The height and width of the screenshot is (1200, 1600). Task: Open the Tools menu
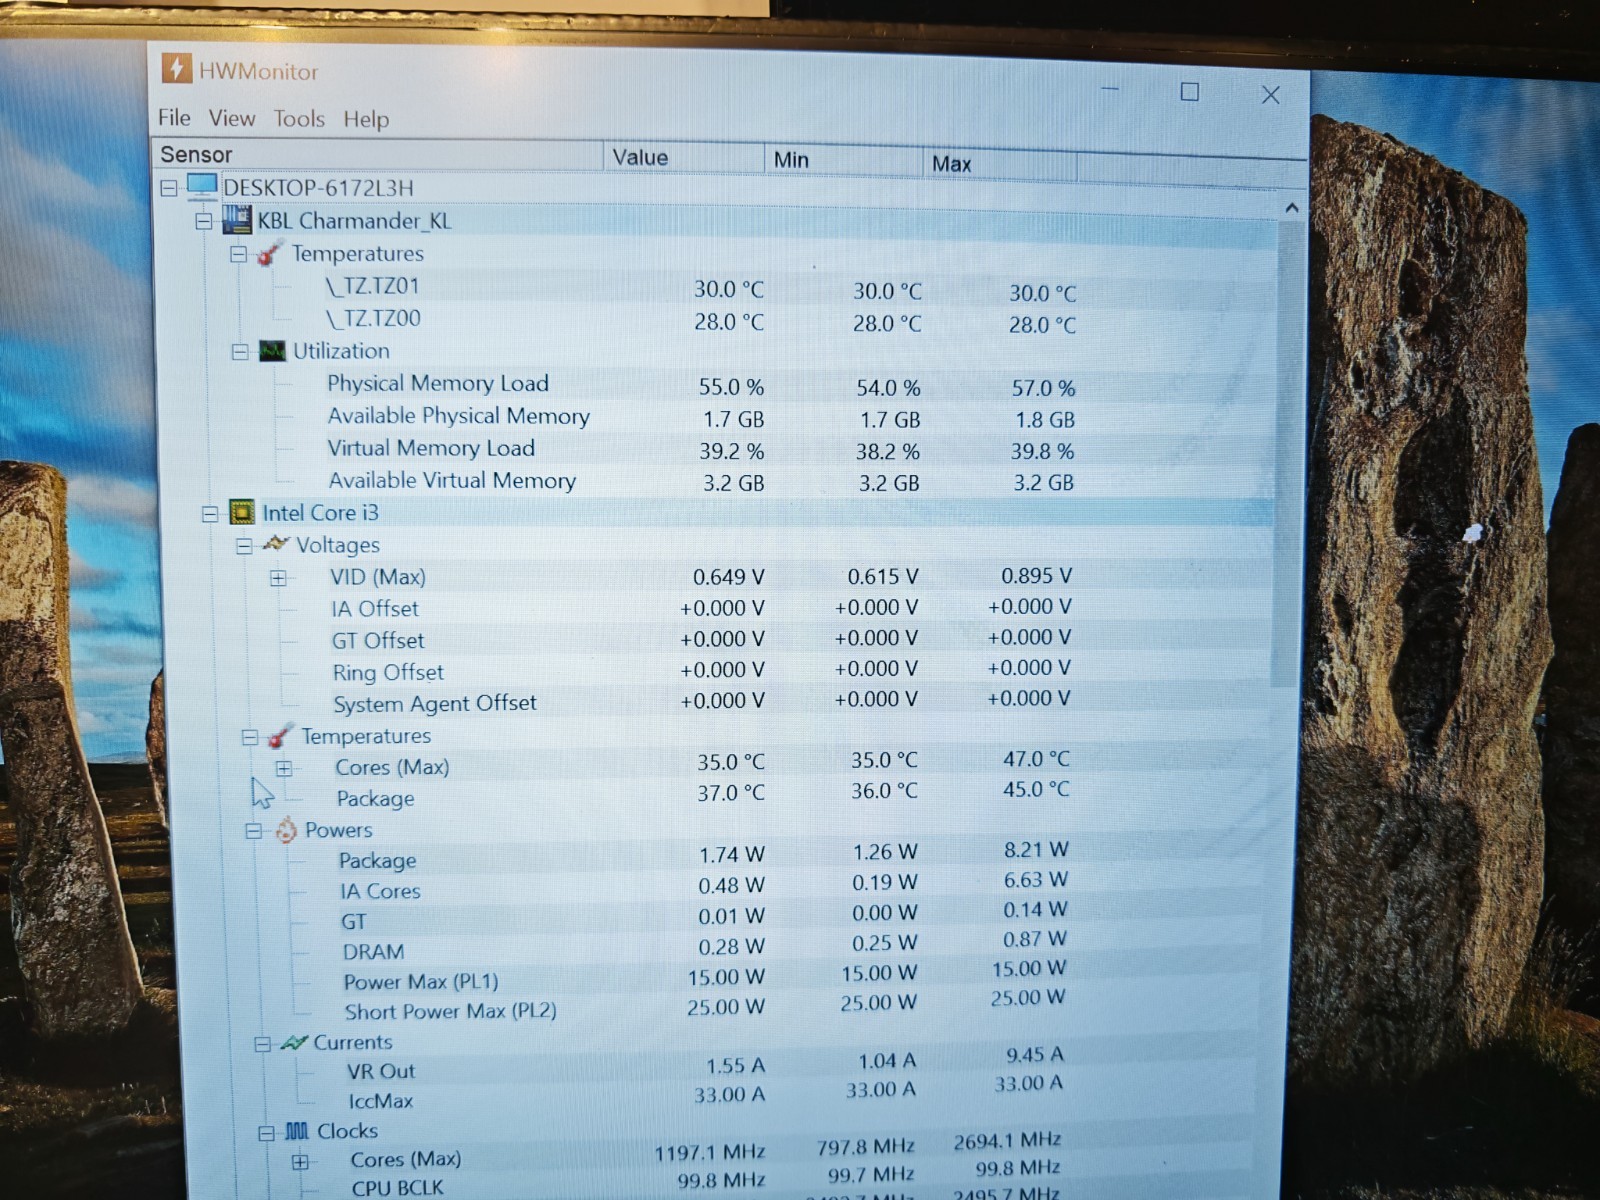[299, 119]
